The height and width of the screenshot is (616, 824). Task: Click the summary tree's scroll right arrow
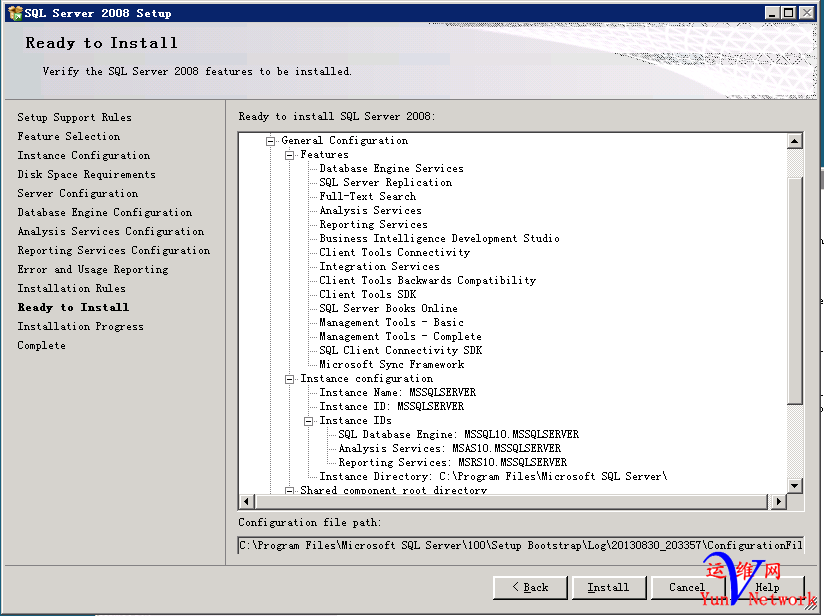pos(778,501)
